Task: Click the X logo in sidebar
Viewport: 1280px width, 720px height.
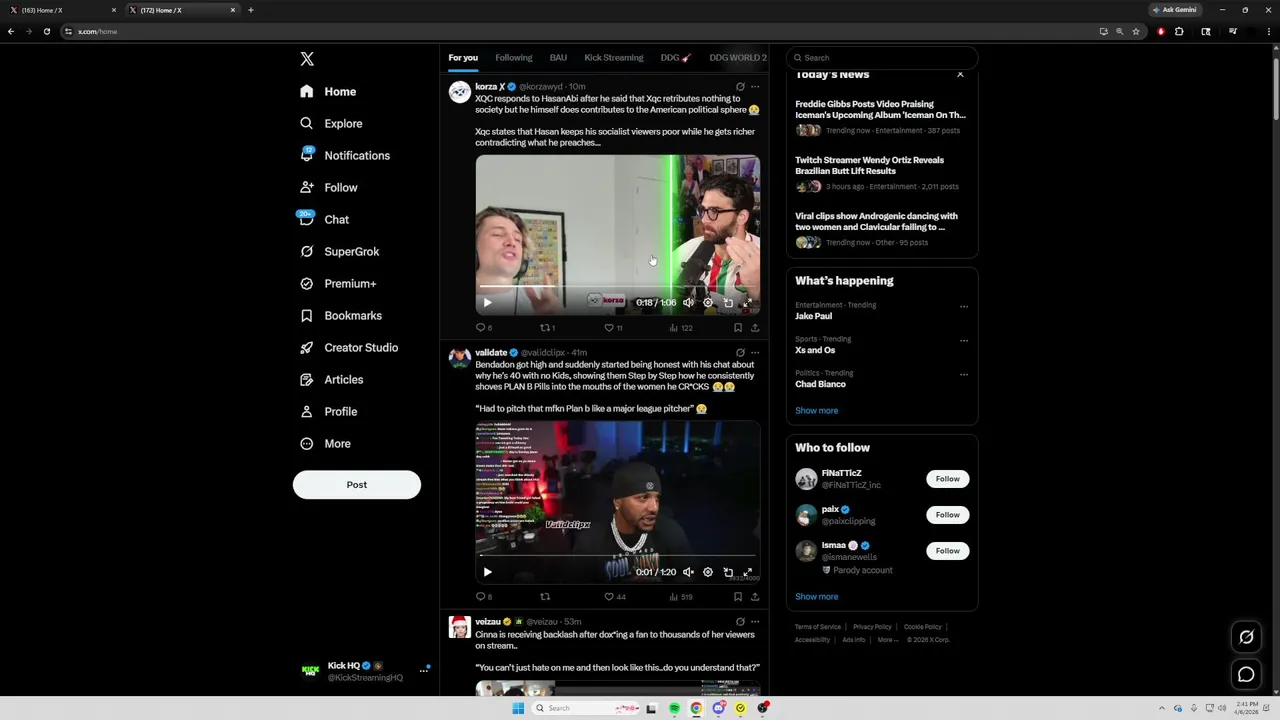Action: click(x=307, y=59)
